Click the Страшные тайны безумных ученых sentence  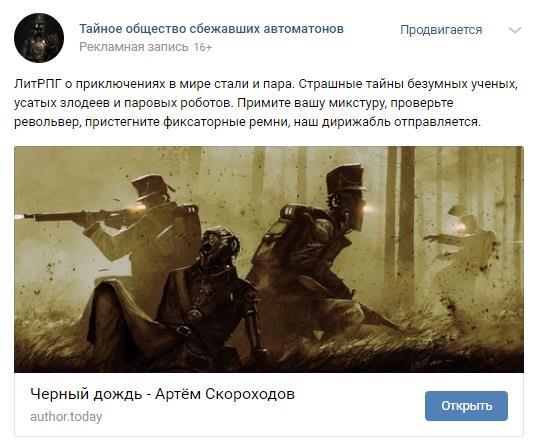(x=407, y=84)
